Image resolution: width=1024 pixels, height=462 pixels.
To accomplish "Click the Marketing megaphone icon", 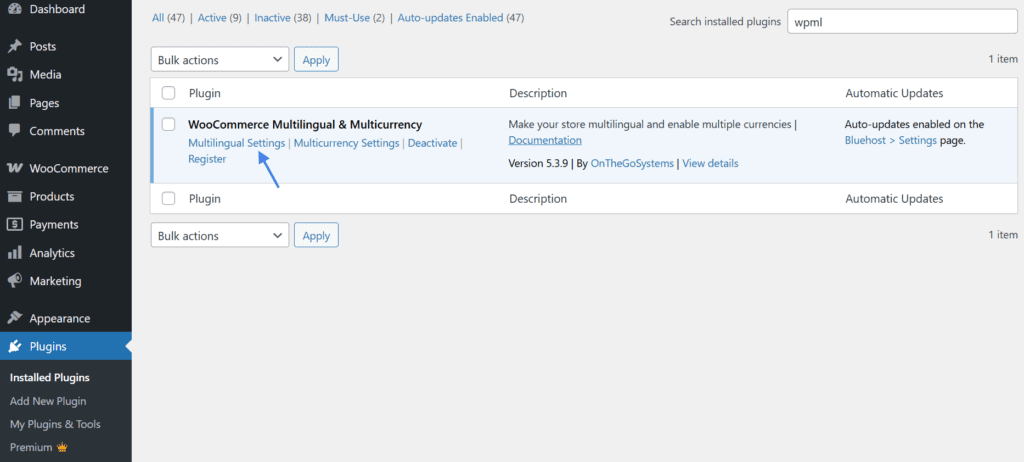I will 14,280.
